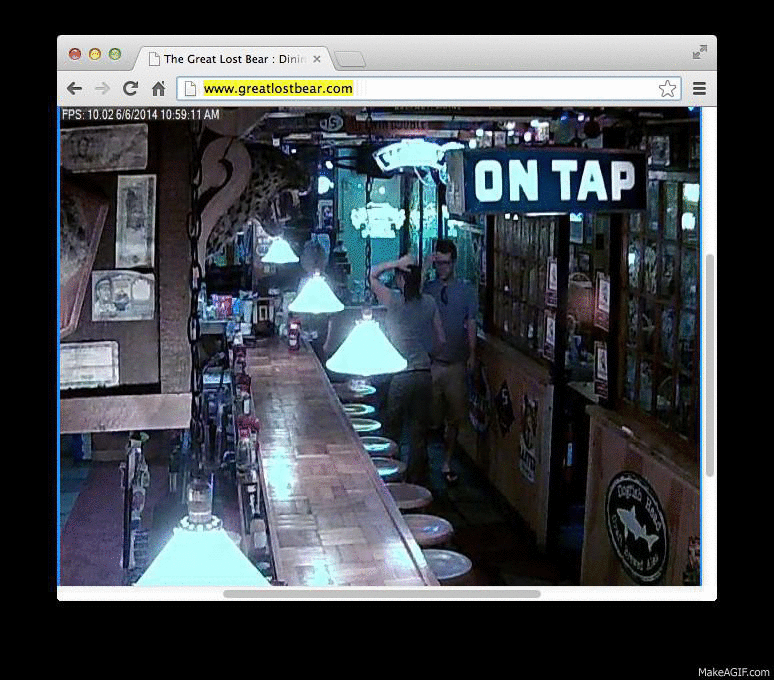This screenshot has width=774, height=680.
Task: Click the MakeAGIF.com watermark
Action: point(733,672)
